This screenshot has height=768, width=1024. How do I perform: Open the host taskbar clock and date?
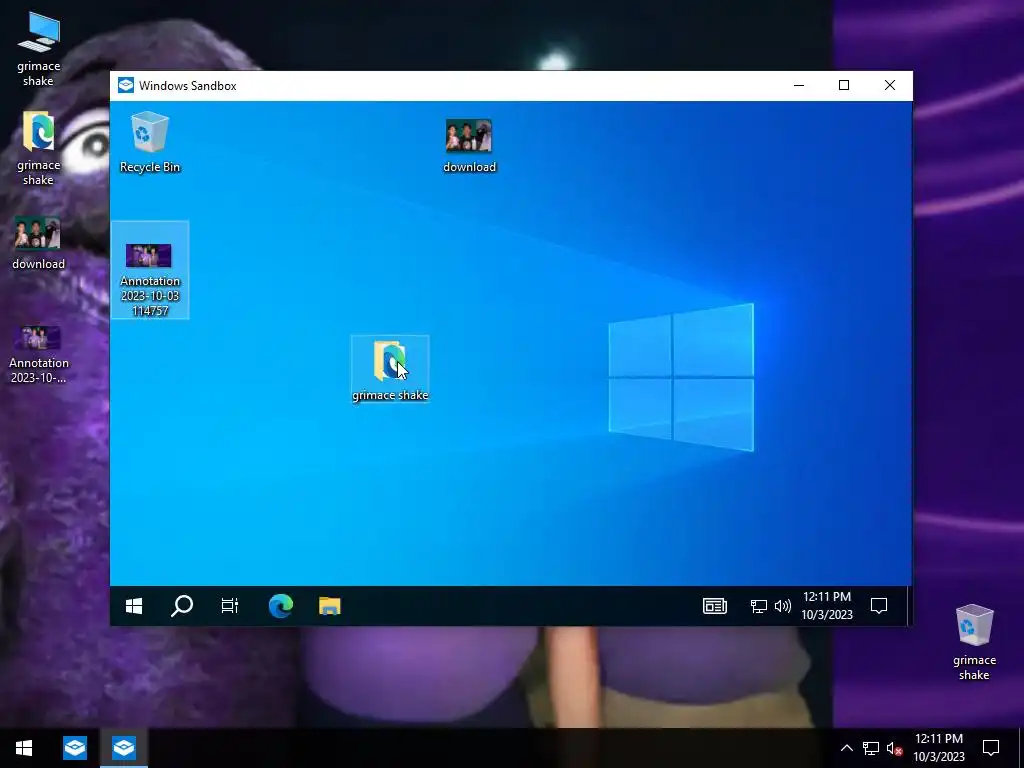(x=938, y=748)
